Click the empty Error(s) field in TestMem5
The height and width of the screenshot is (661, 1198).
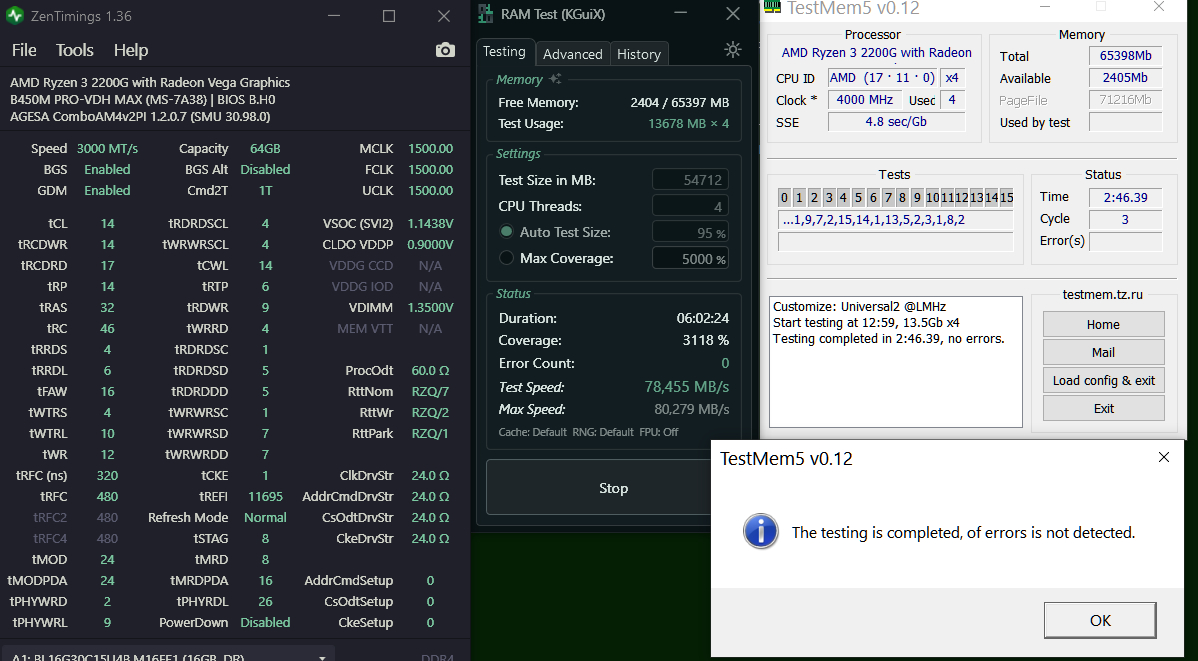[x=1125, y=241]
